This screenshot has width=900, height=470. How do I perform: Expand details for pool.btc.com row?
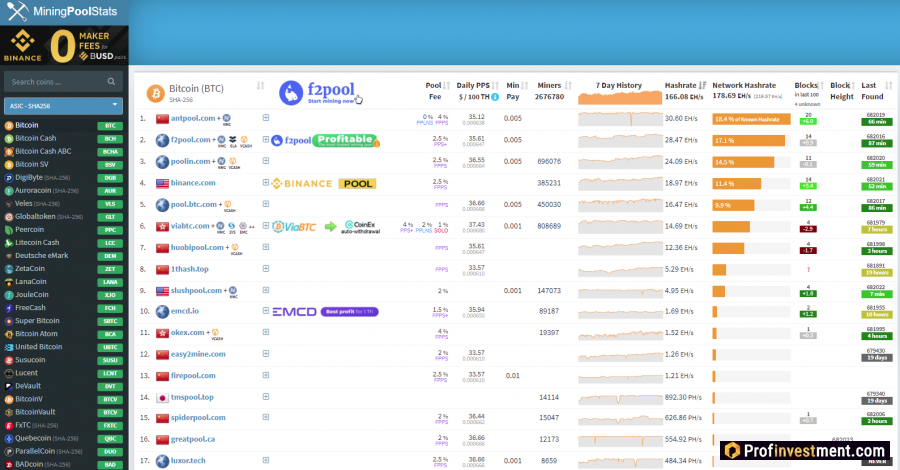(266, 204)
